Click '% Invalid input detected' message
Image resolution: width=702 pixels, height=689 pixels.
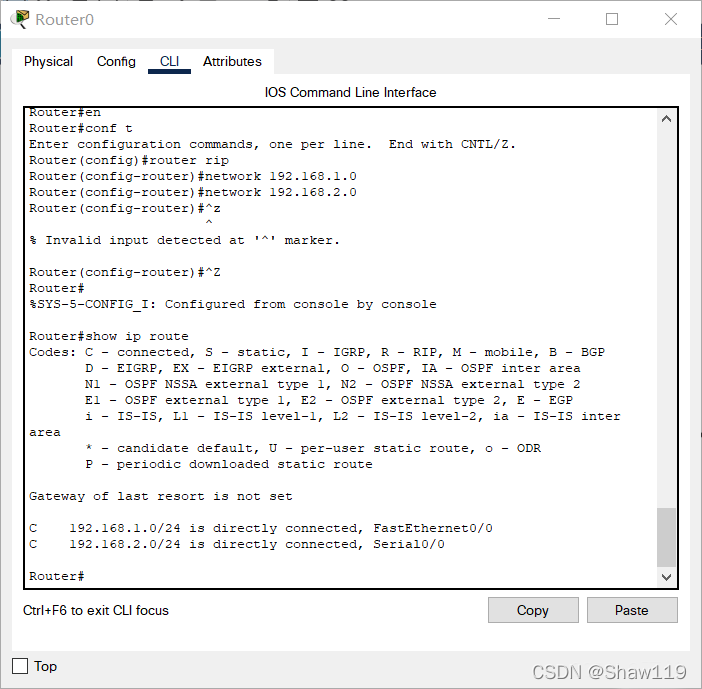(184, 240)
